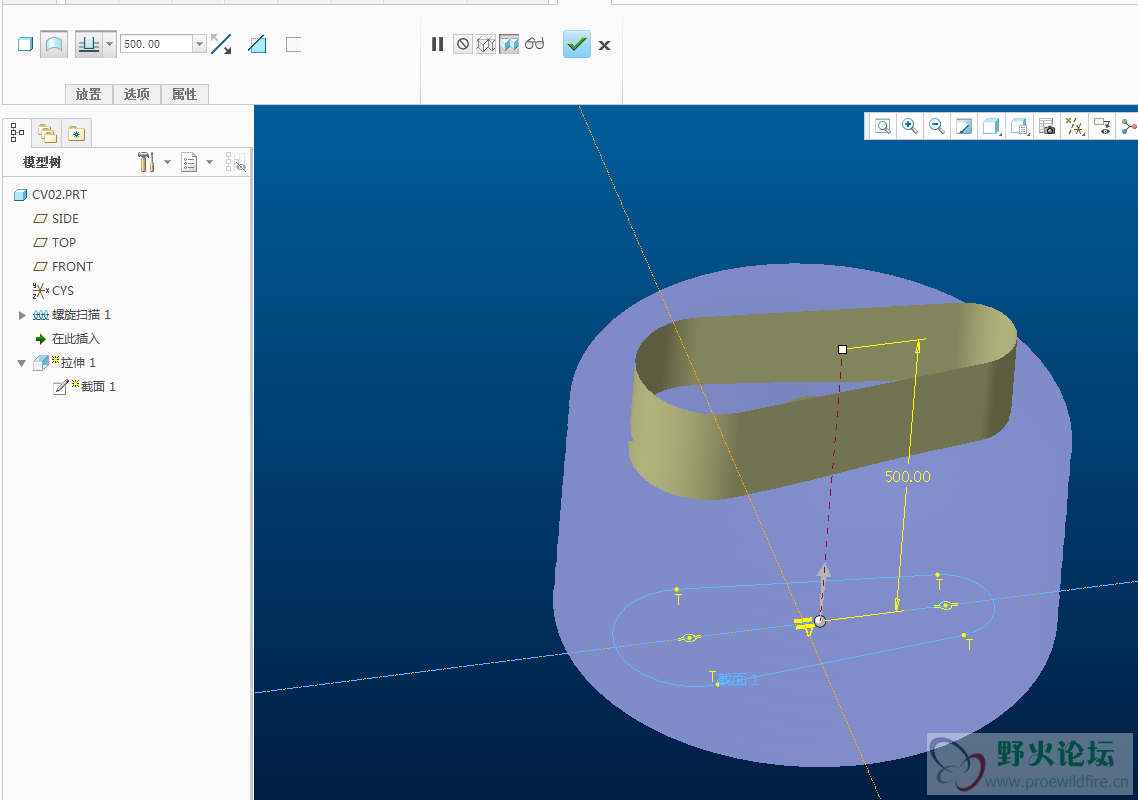Screen dimensions: 1138x800
Task: Click the white depth drag handle
Action: coord(842,349)
